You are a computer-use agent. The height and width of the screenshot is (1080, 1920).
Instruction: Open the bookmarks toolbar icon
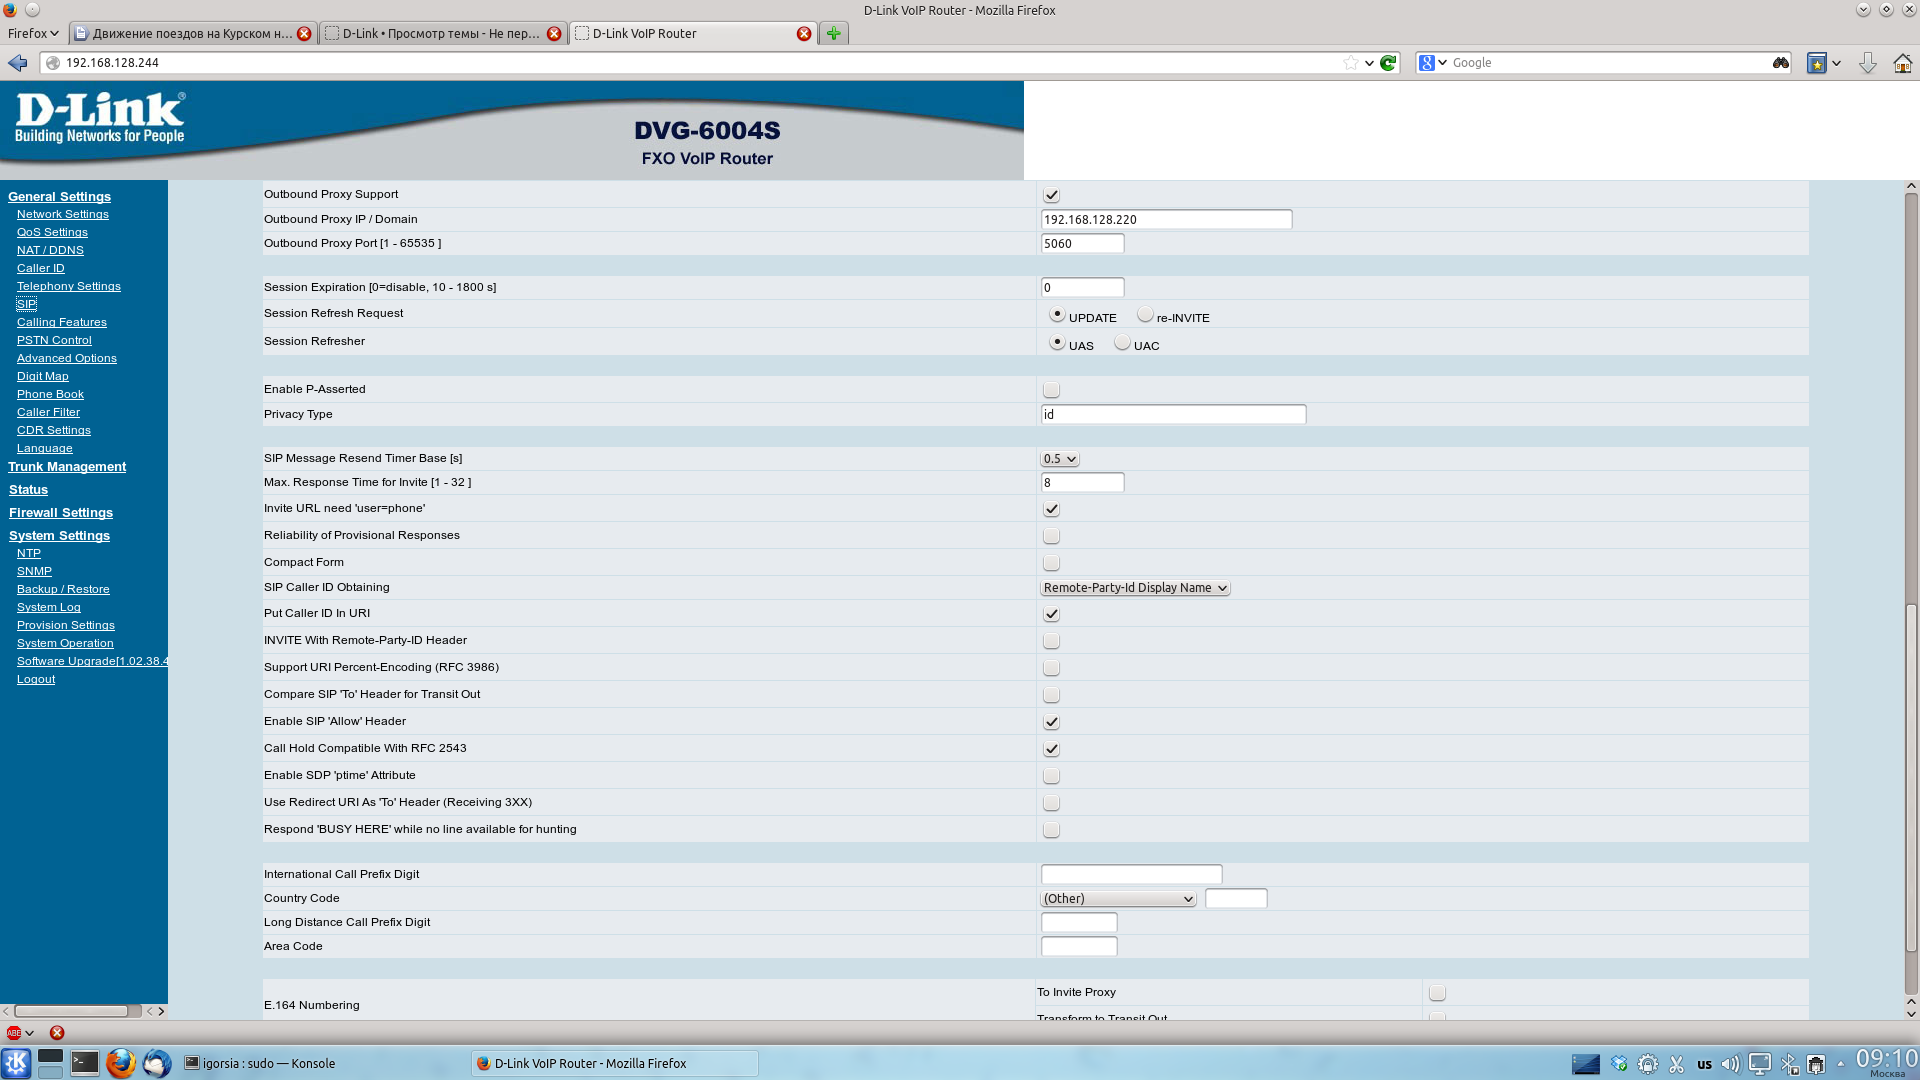[x=1817, y=63]
